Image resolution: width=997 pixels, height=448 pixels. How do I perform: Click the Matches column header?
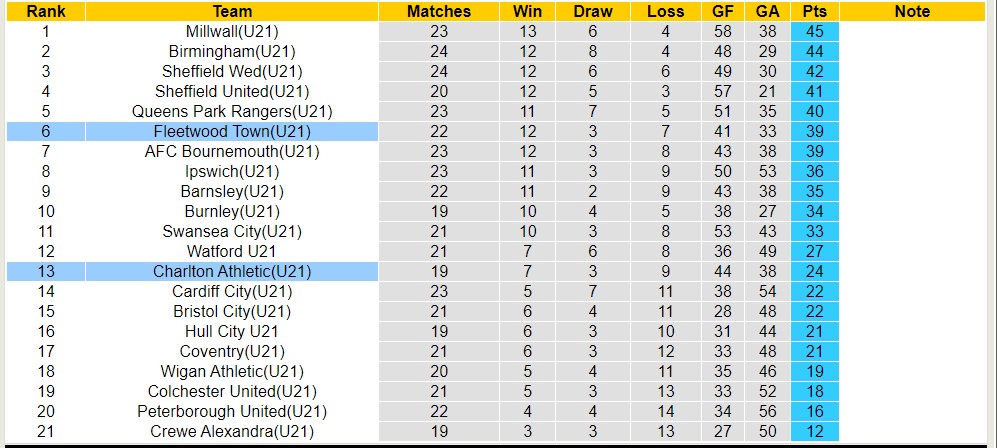[x=439, y=12]
